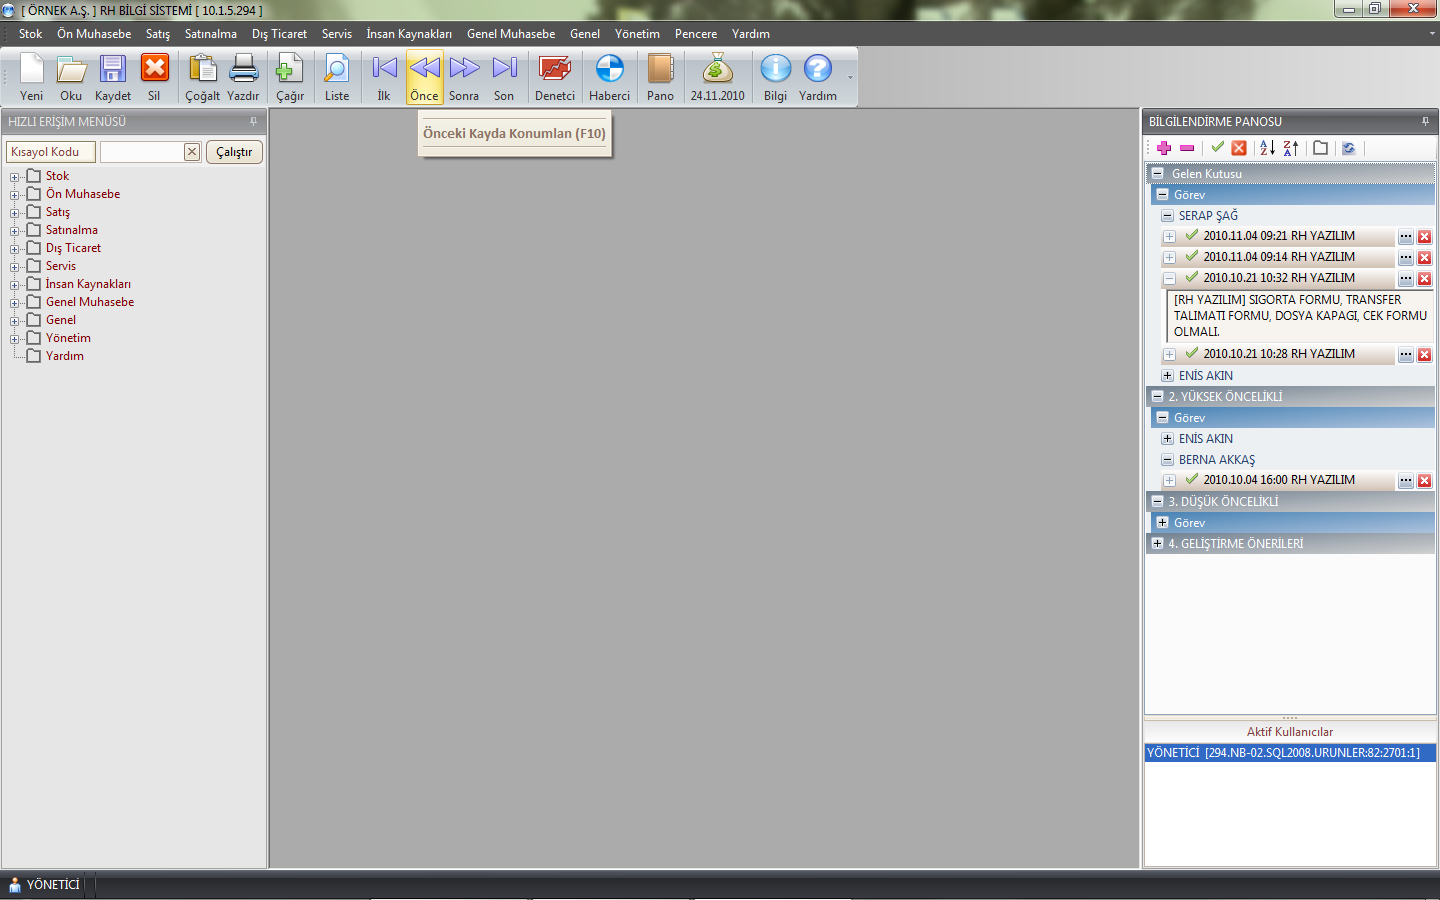Click the ellipsis button on 2010.10.04 16:00 task

tap(1405, 481)
